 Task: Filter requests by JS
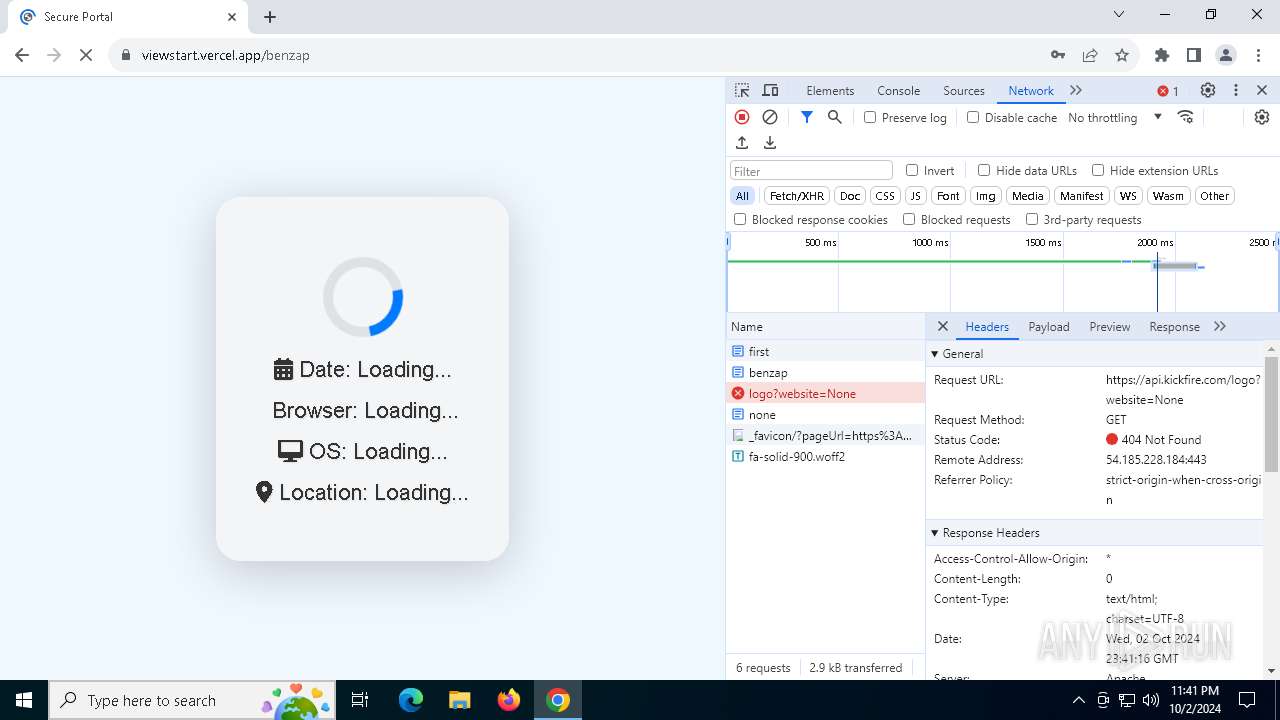tap(915, 196)
